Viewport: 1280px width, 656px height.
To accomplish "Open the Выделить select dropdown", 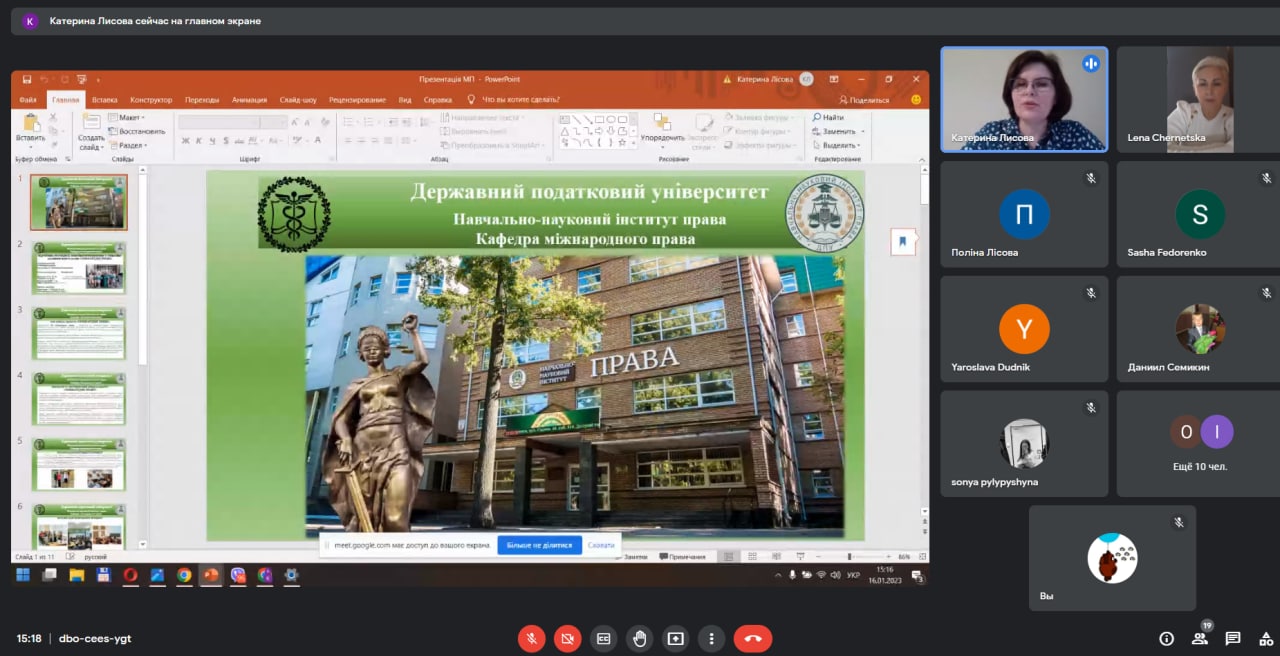I will (x=836, y=145).
